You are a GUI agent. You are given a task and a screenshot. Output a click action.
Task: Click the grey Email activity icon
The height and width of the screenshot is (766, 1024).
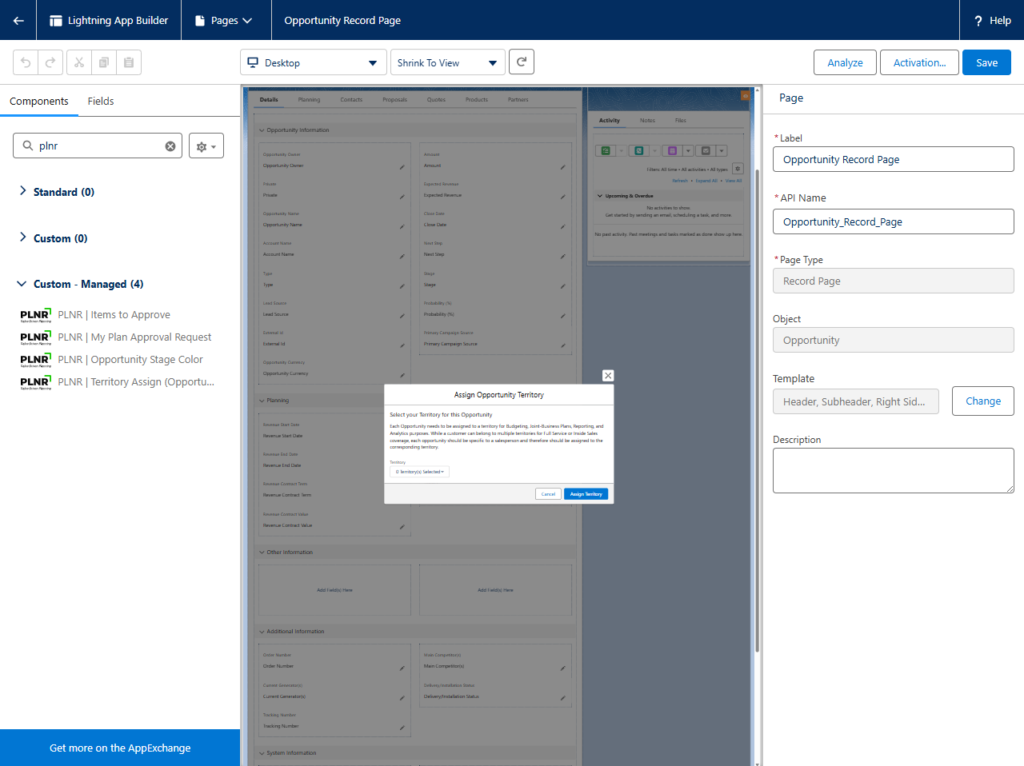705,151
